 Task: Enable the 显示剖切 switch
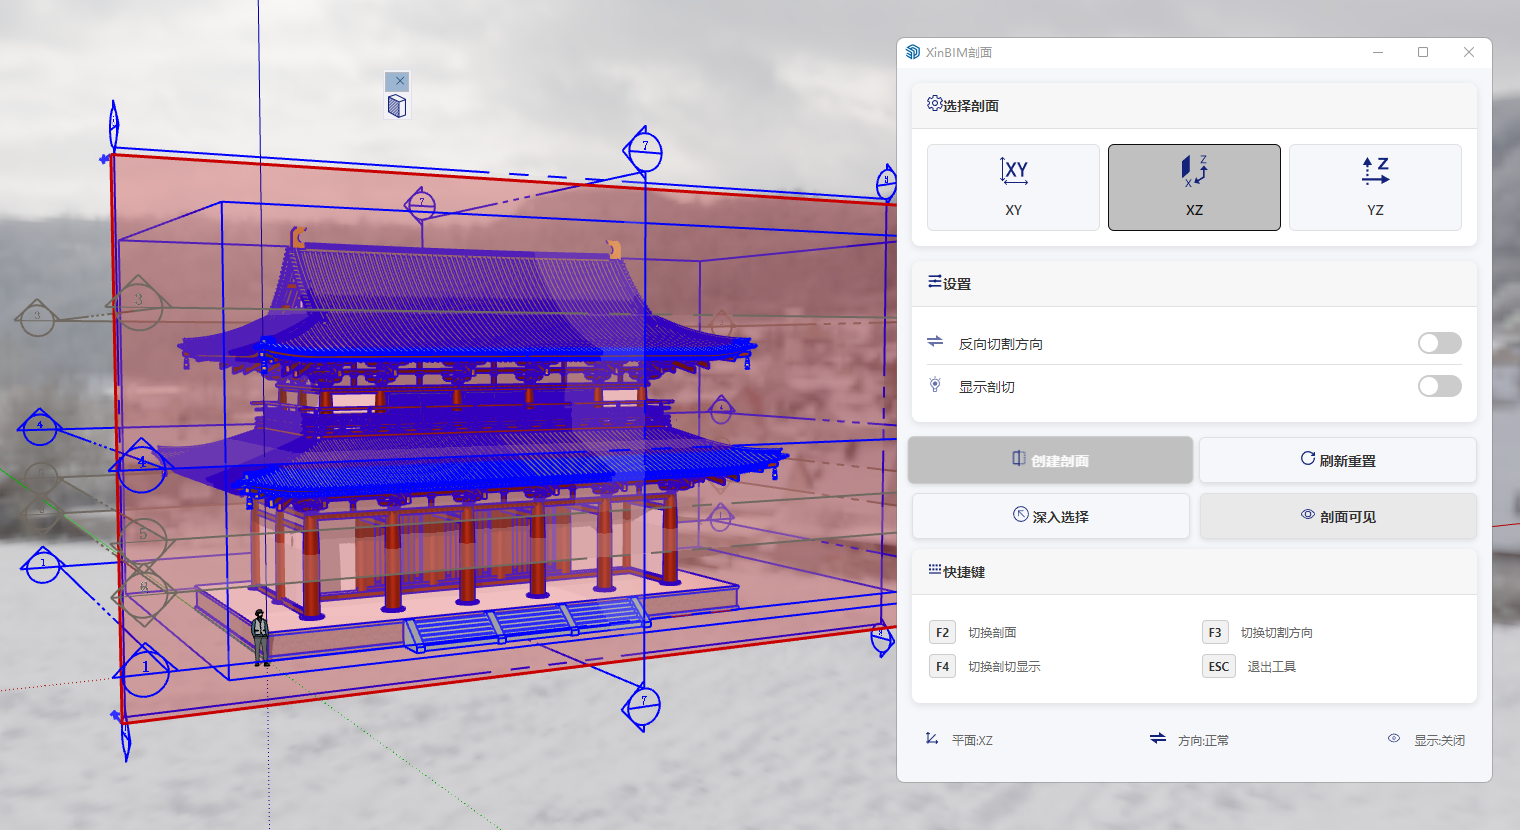point(1439,386)
